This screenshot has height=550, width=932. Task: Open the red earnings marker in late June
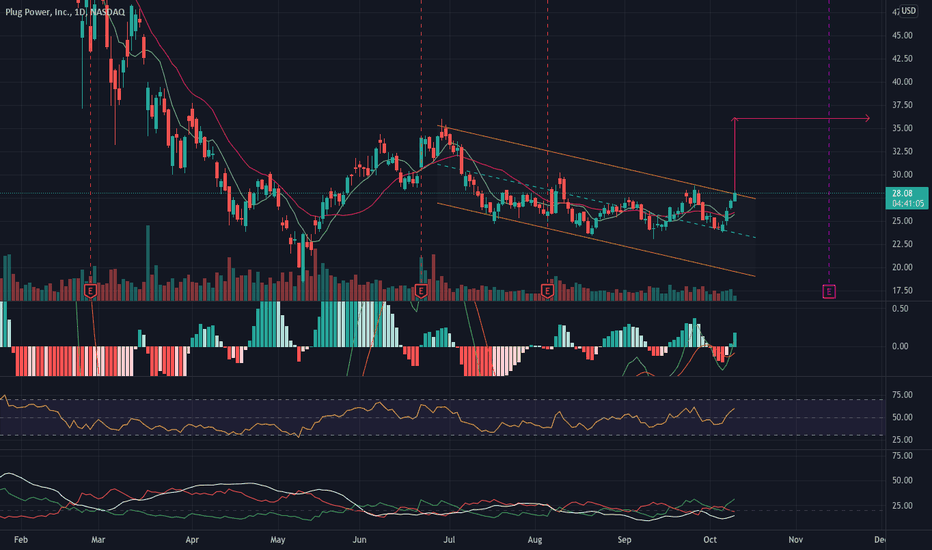pyautogui.click(x=421, y=291)
